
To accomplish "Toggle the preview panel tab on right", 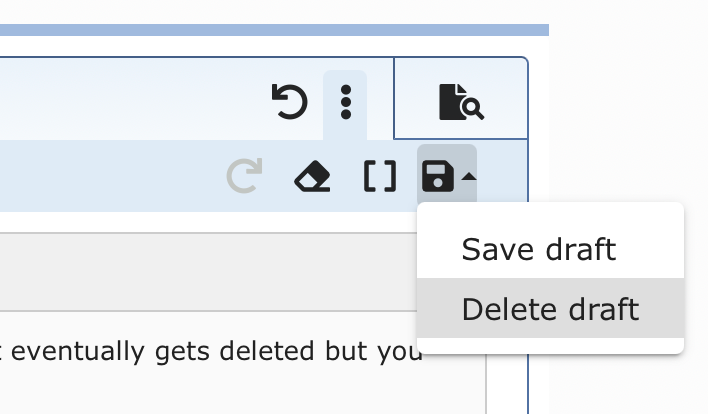I will click(461, 98).
